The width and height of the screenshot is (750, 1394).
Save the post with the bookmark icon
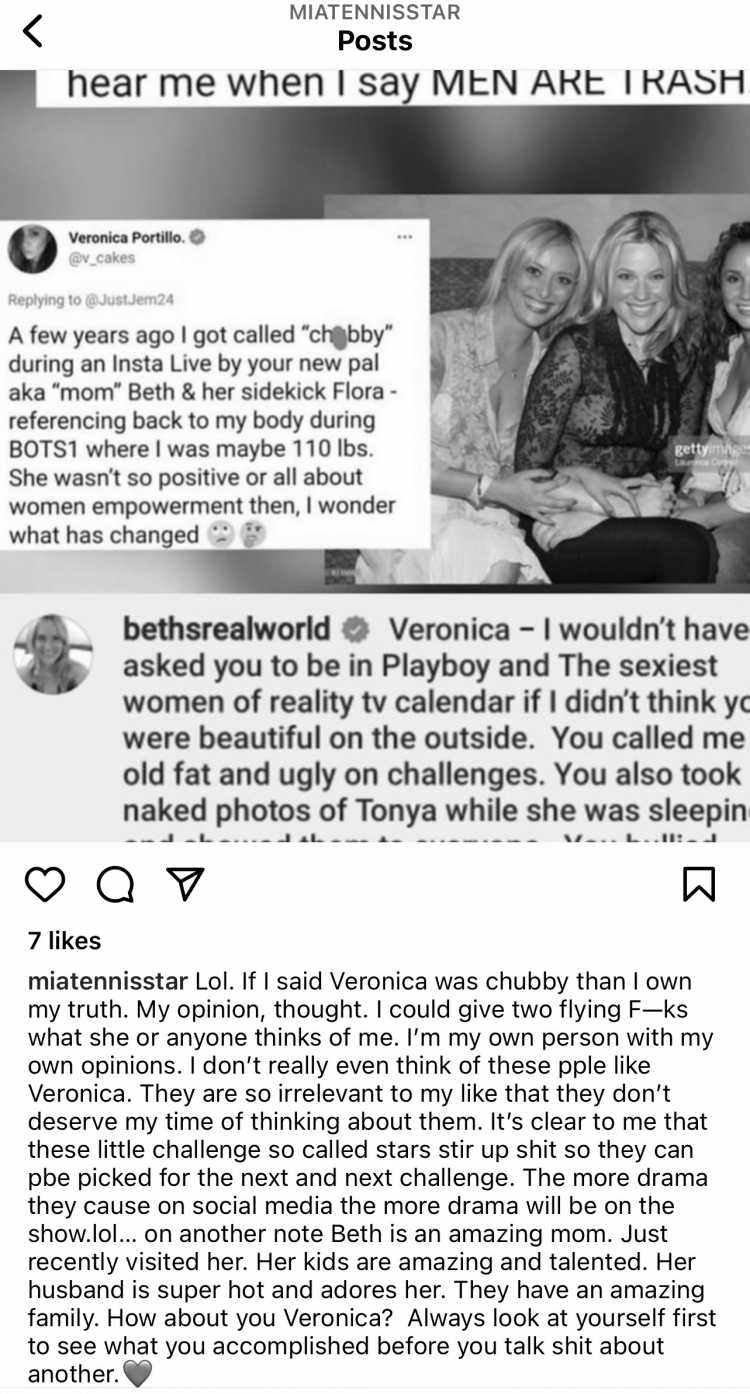click(699, 883)
